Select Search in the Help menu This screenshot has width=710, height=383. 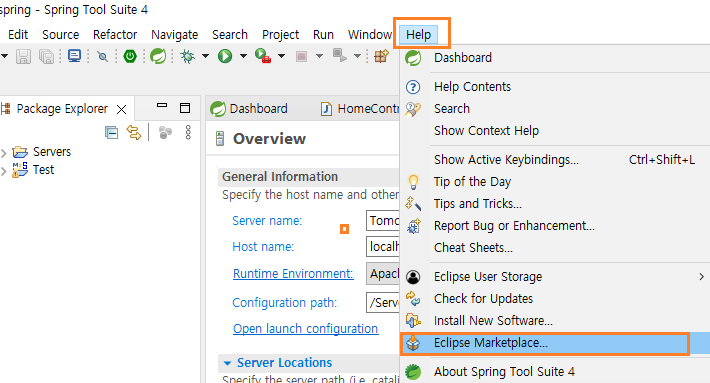[555, 109]
